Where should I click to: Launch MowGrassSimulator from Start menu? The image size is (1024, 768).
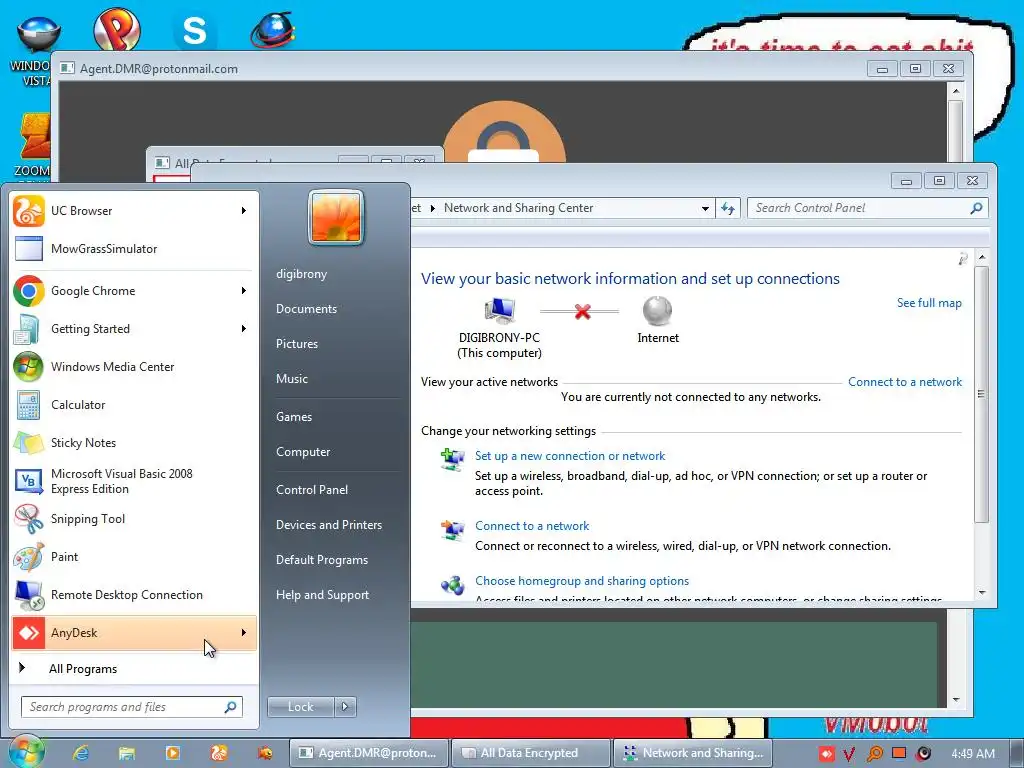click(x=134, y=249)
